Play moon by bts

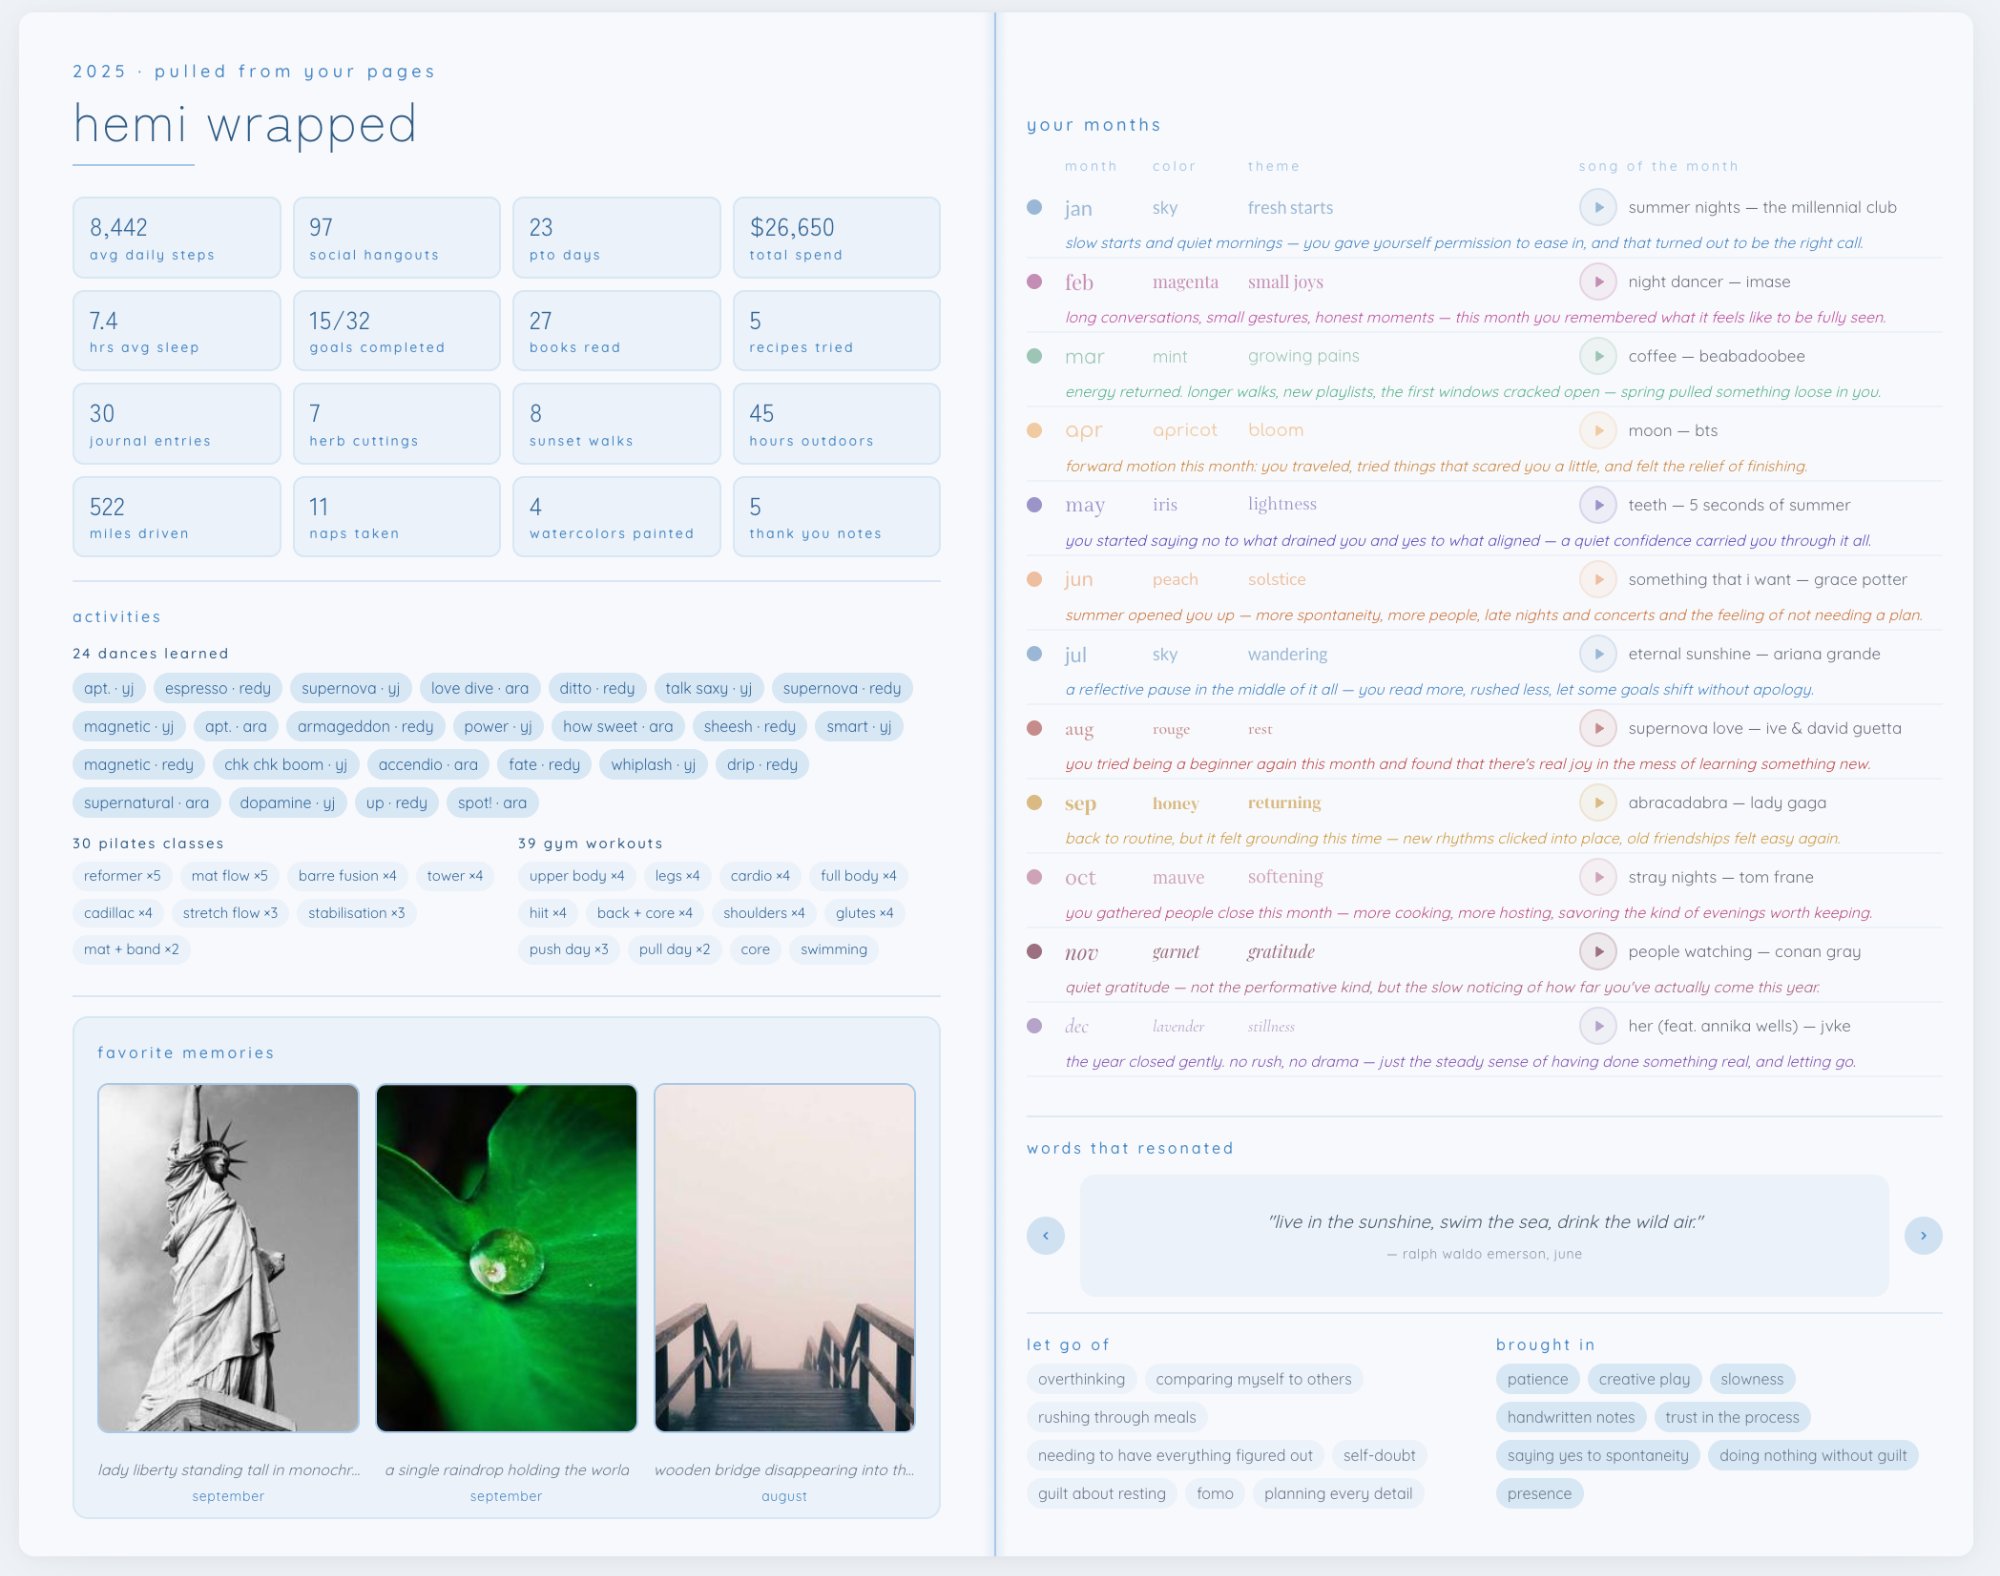[x=1598, y=431]
